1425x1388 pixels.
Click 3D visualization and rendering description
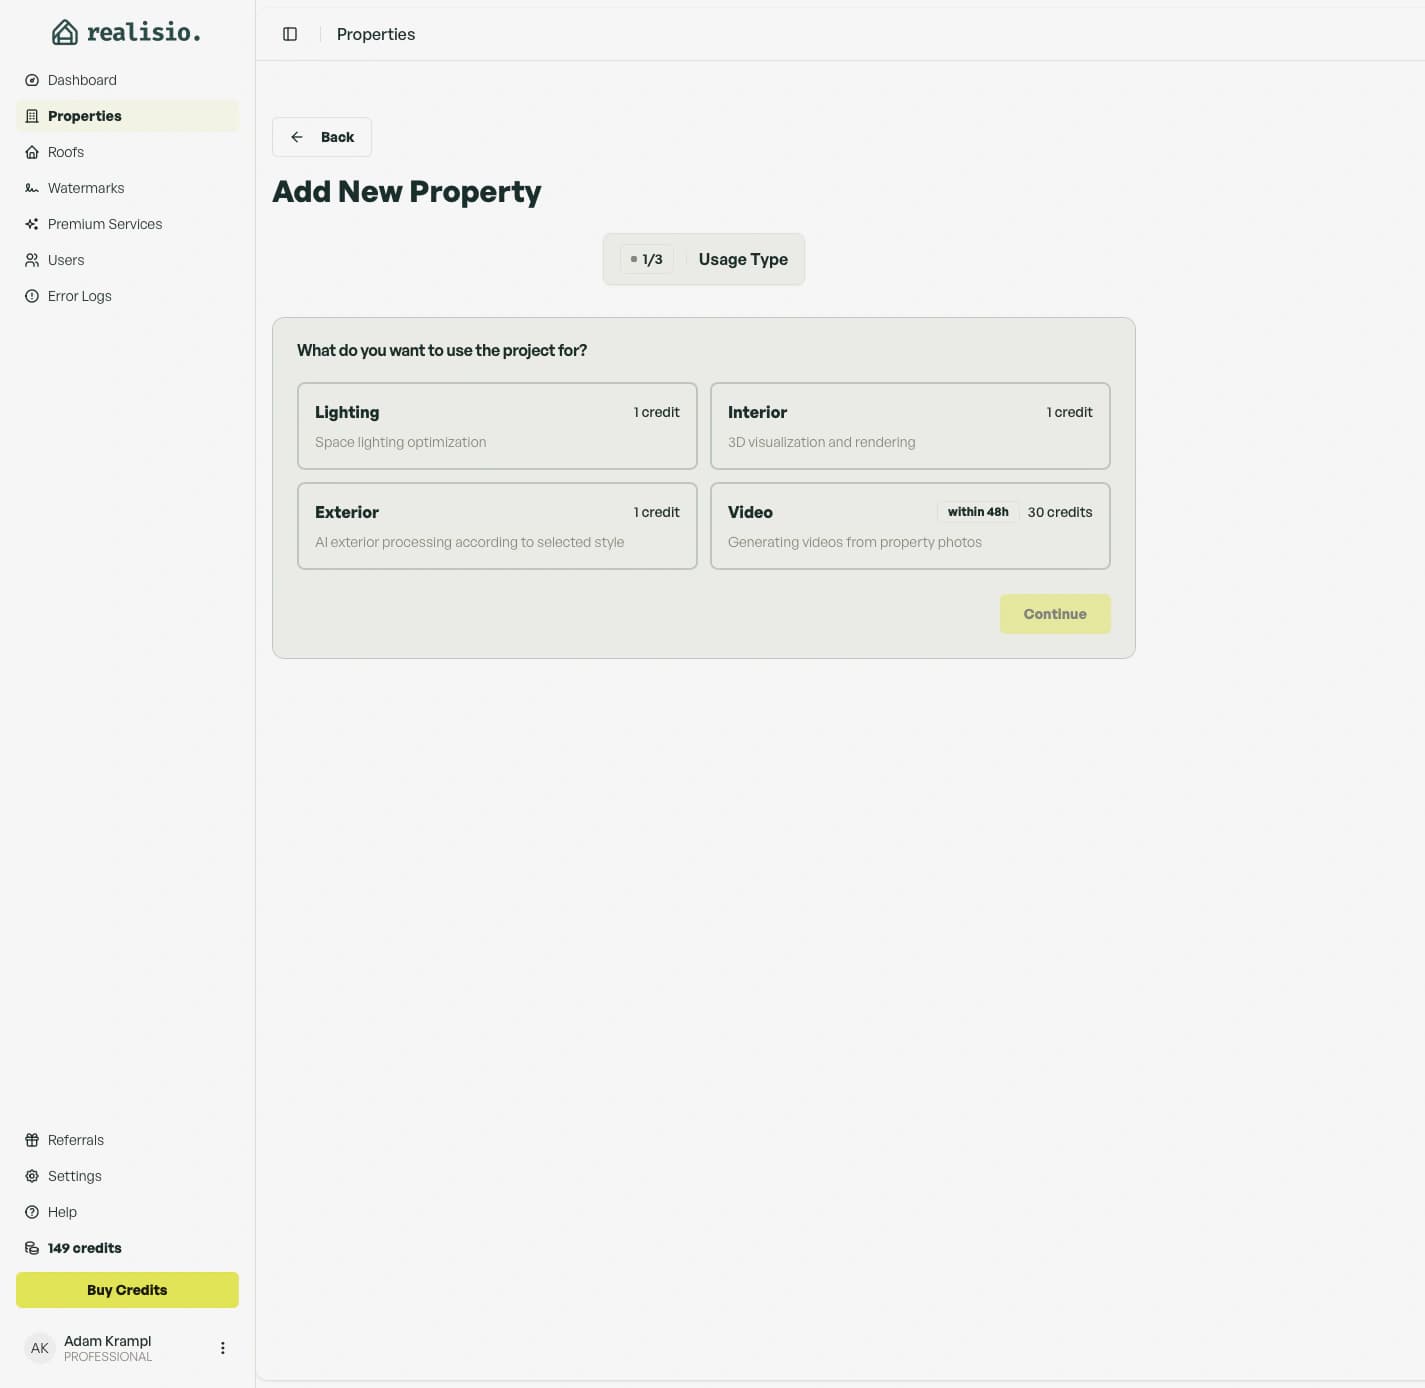pos(822,442)
